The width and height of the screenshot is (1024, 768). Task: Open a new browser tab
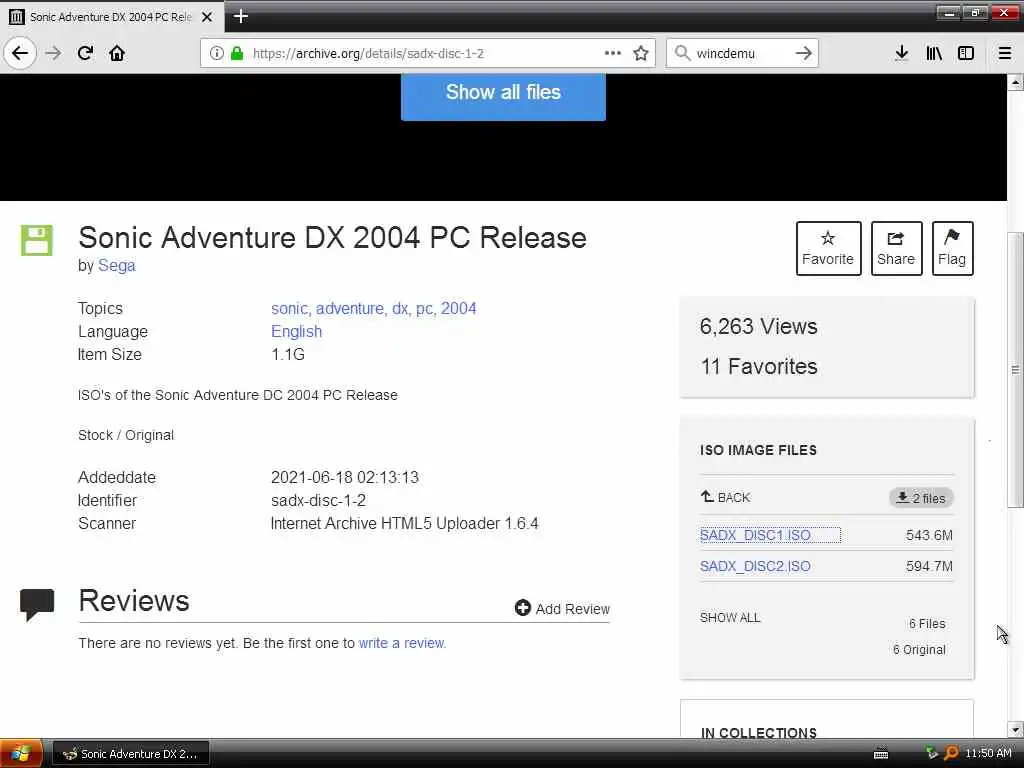pos(241,16)
